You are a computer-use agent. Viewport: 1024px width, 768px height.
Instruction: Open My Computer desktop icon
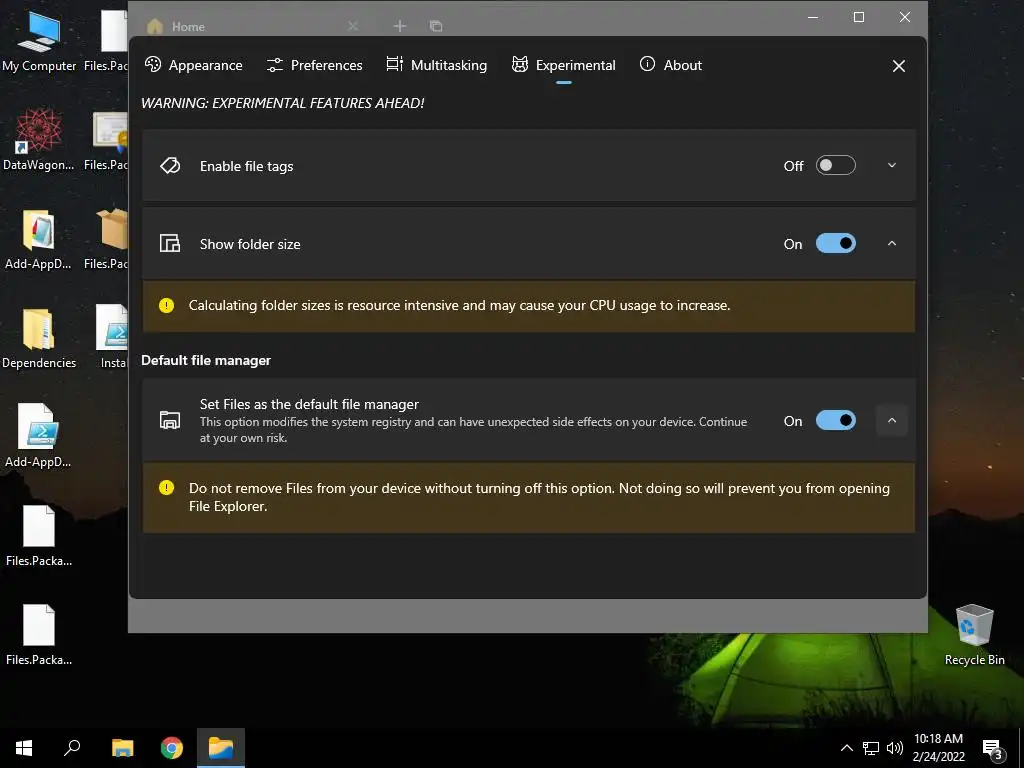click(39, 41)
